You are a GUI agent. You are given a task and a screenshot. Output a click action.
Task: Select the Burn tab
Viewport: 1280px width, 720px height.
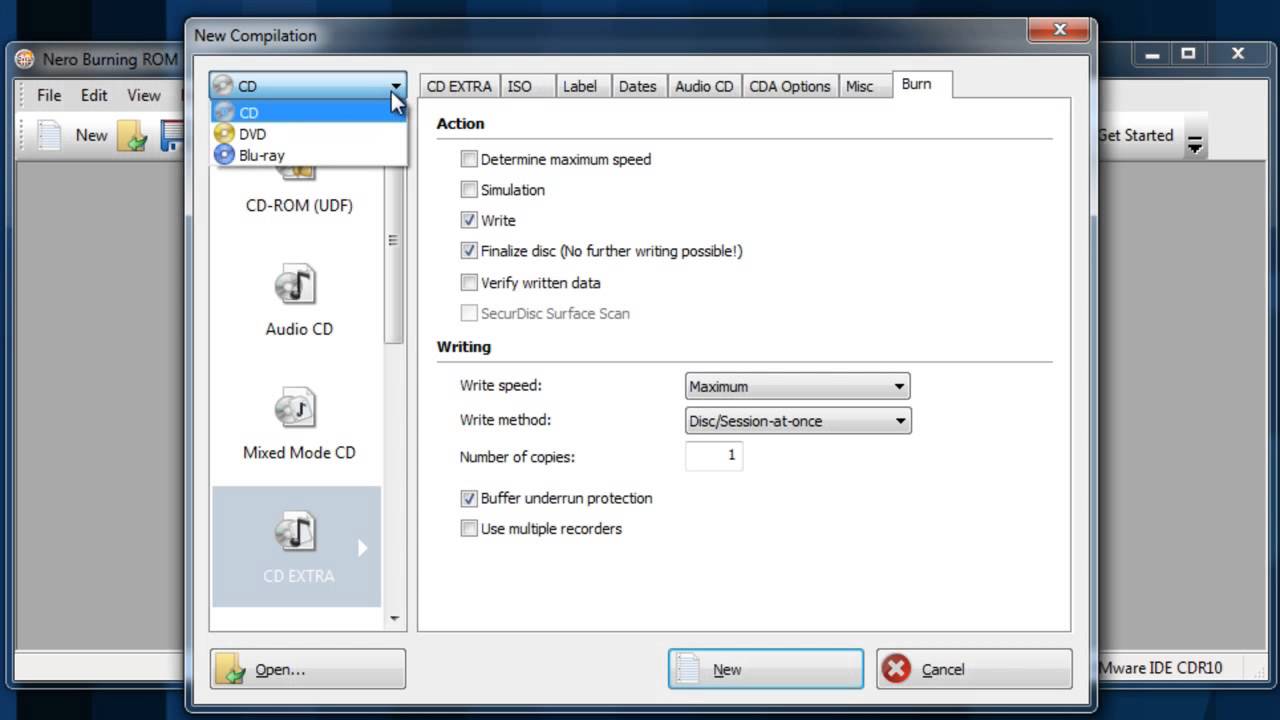(x=921, y=84)
